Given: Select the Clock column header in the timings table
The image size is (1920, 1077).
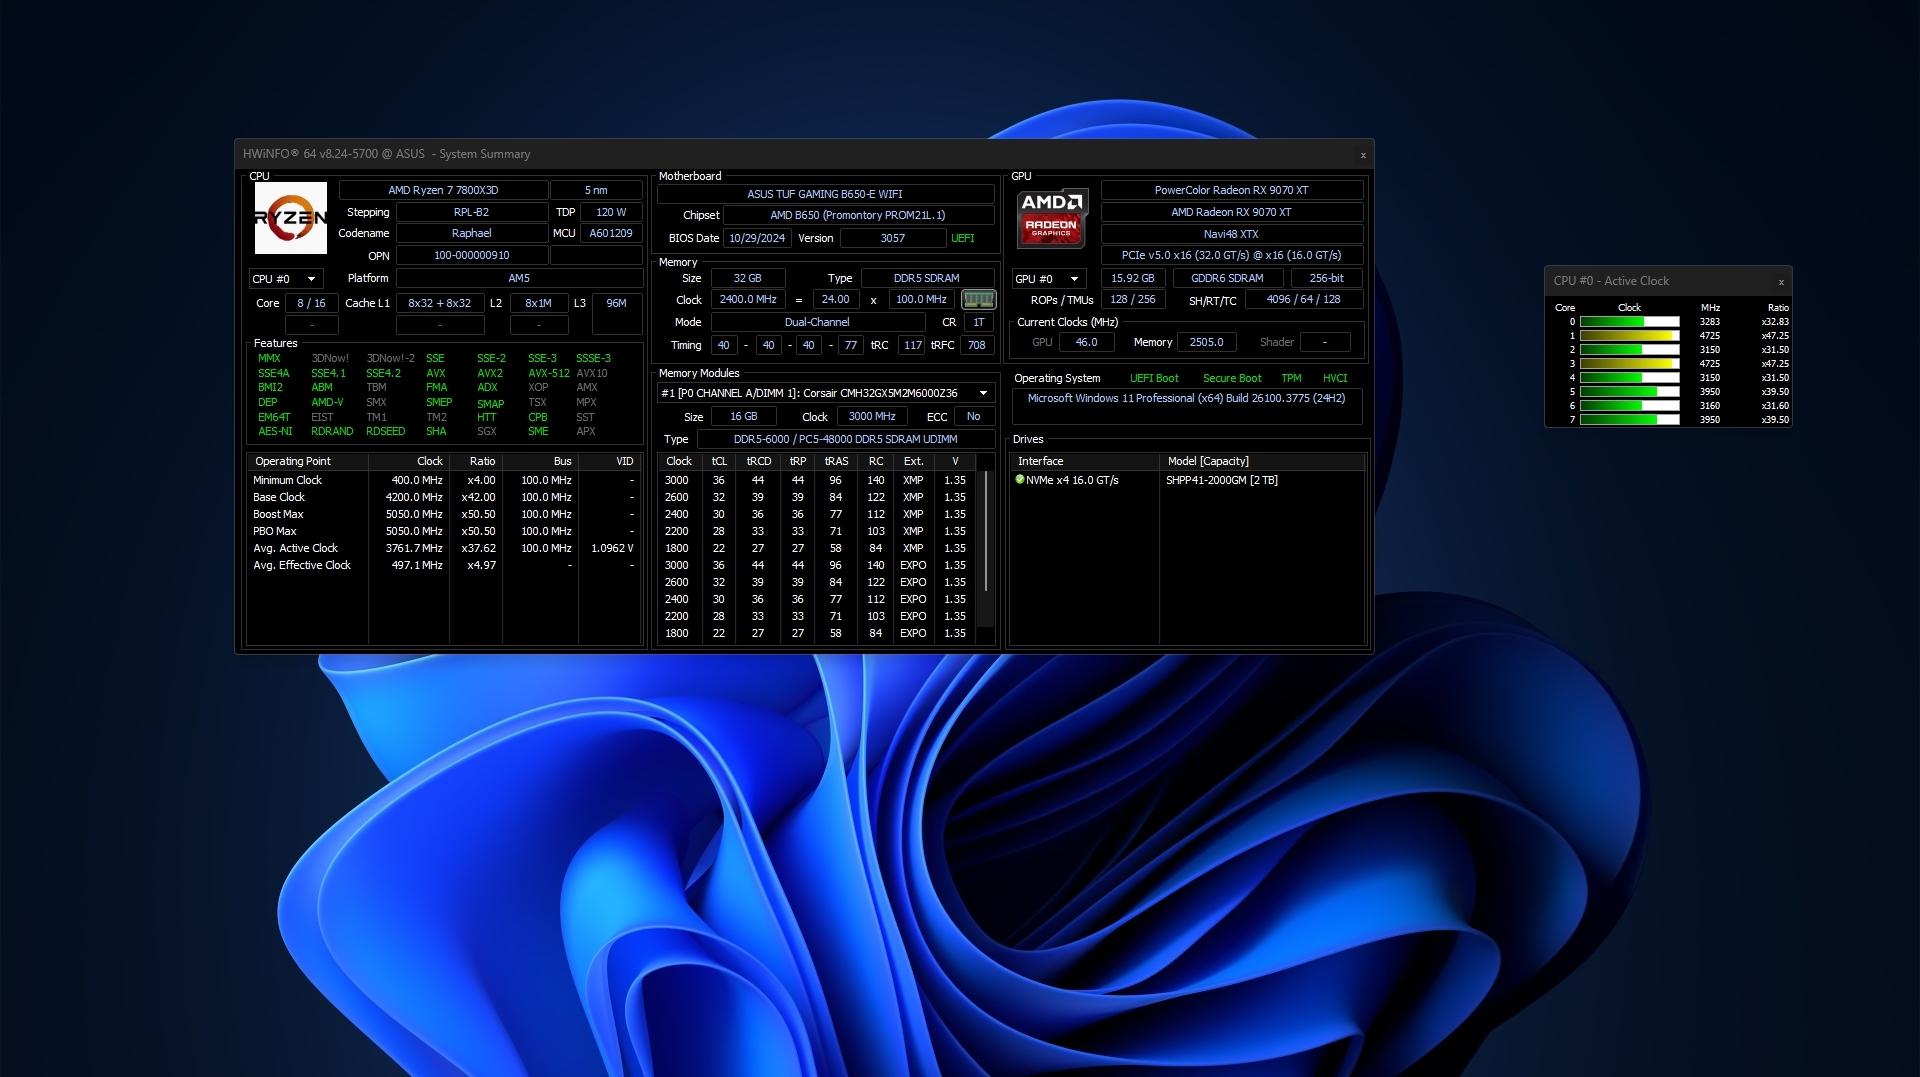Looking at the screenshot, I should point(679,461).
